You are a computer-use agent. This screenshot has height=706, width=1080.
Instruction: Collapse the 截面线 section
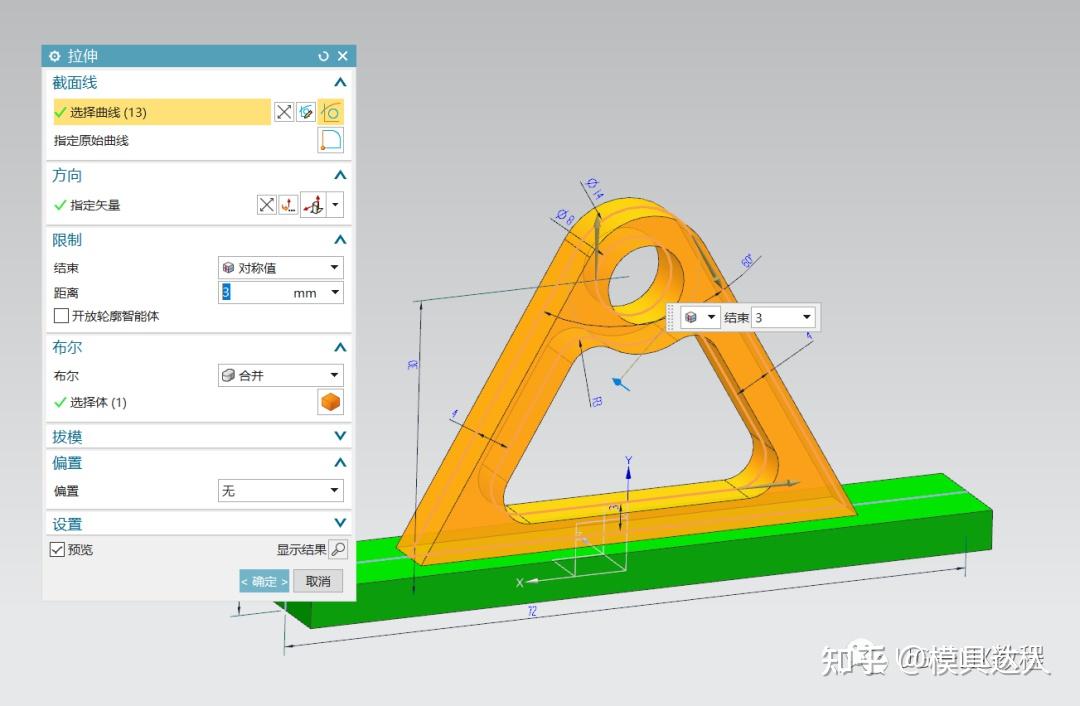click(x=340, y=83)
